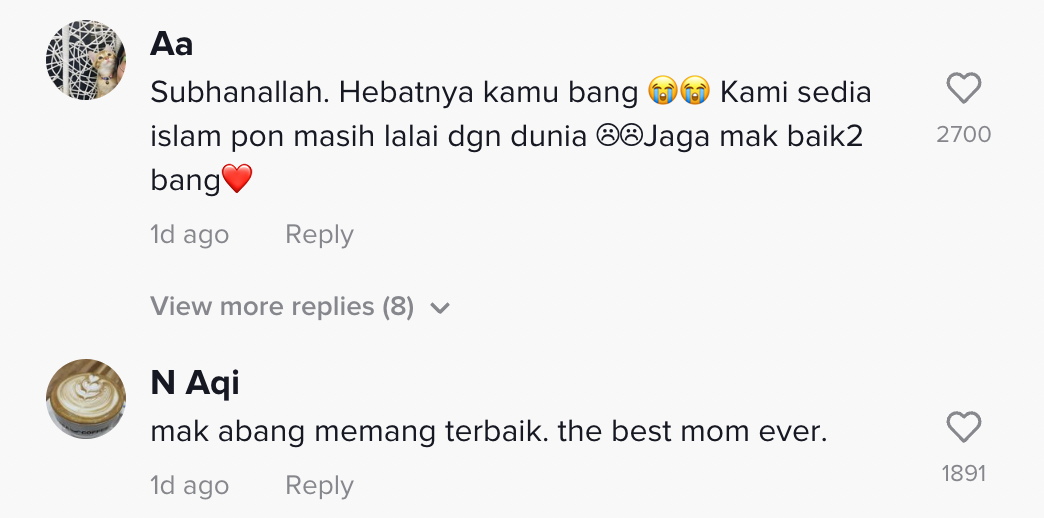Reply to N Aqi's comment

(x=319, y=486)
